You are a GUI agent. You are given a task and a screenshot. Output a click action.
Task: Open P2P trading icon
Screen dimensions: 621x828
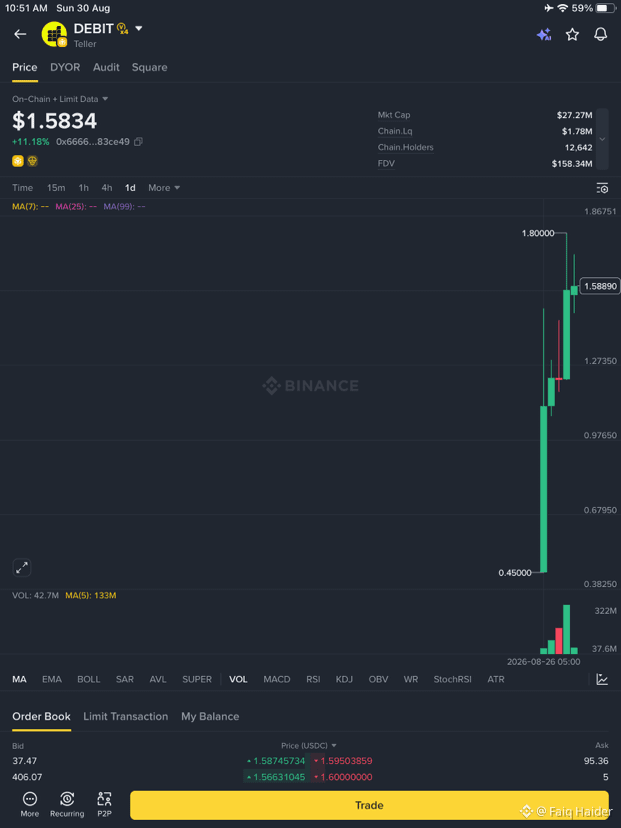[x=104, y=804]
